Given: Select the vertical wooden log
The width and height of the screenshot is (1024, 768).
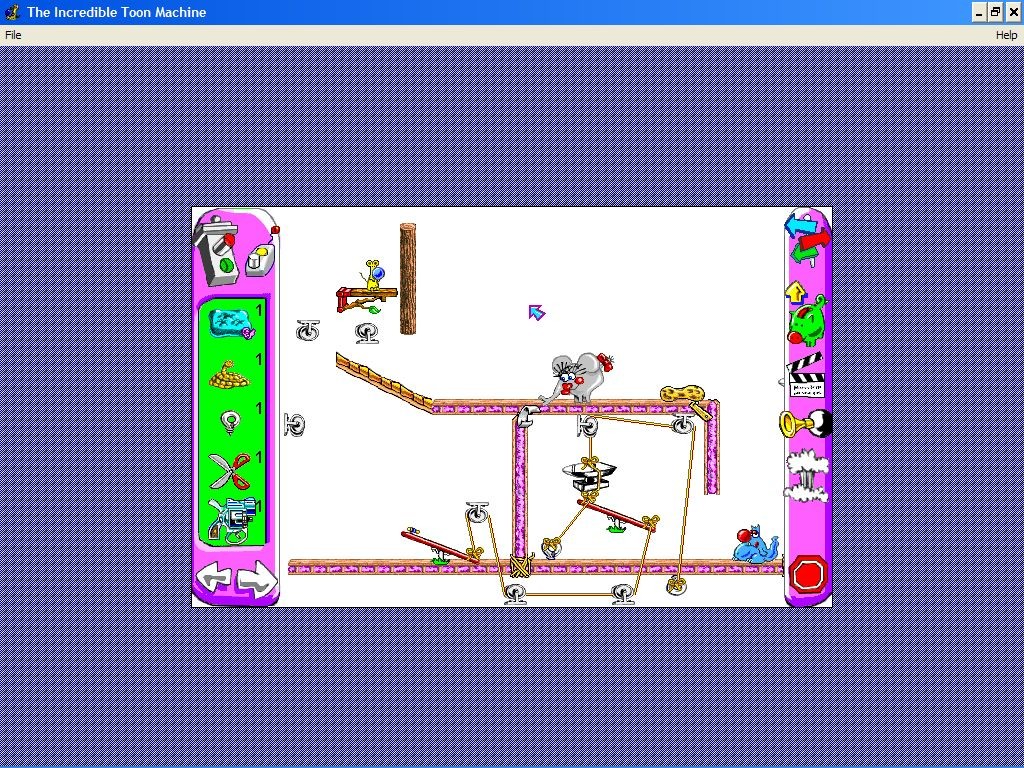Looking at the screenshot, I should coord(408,279).
